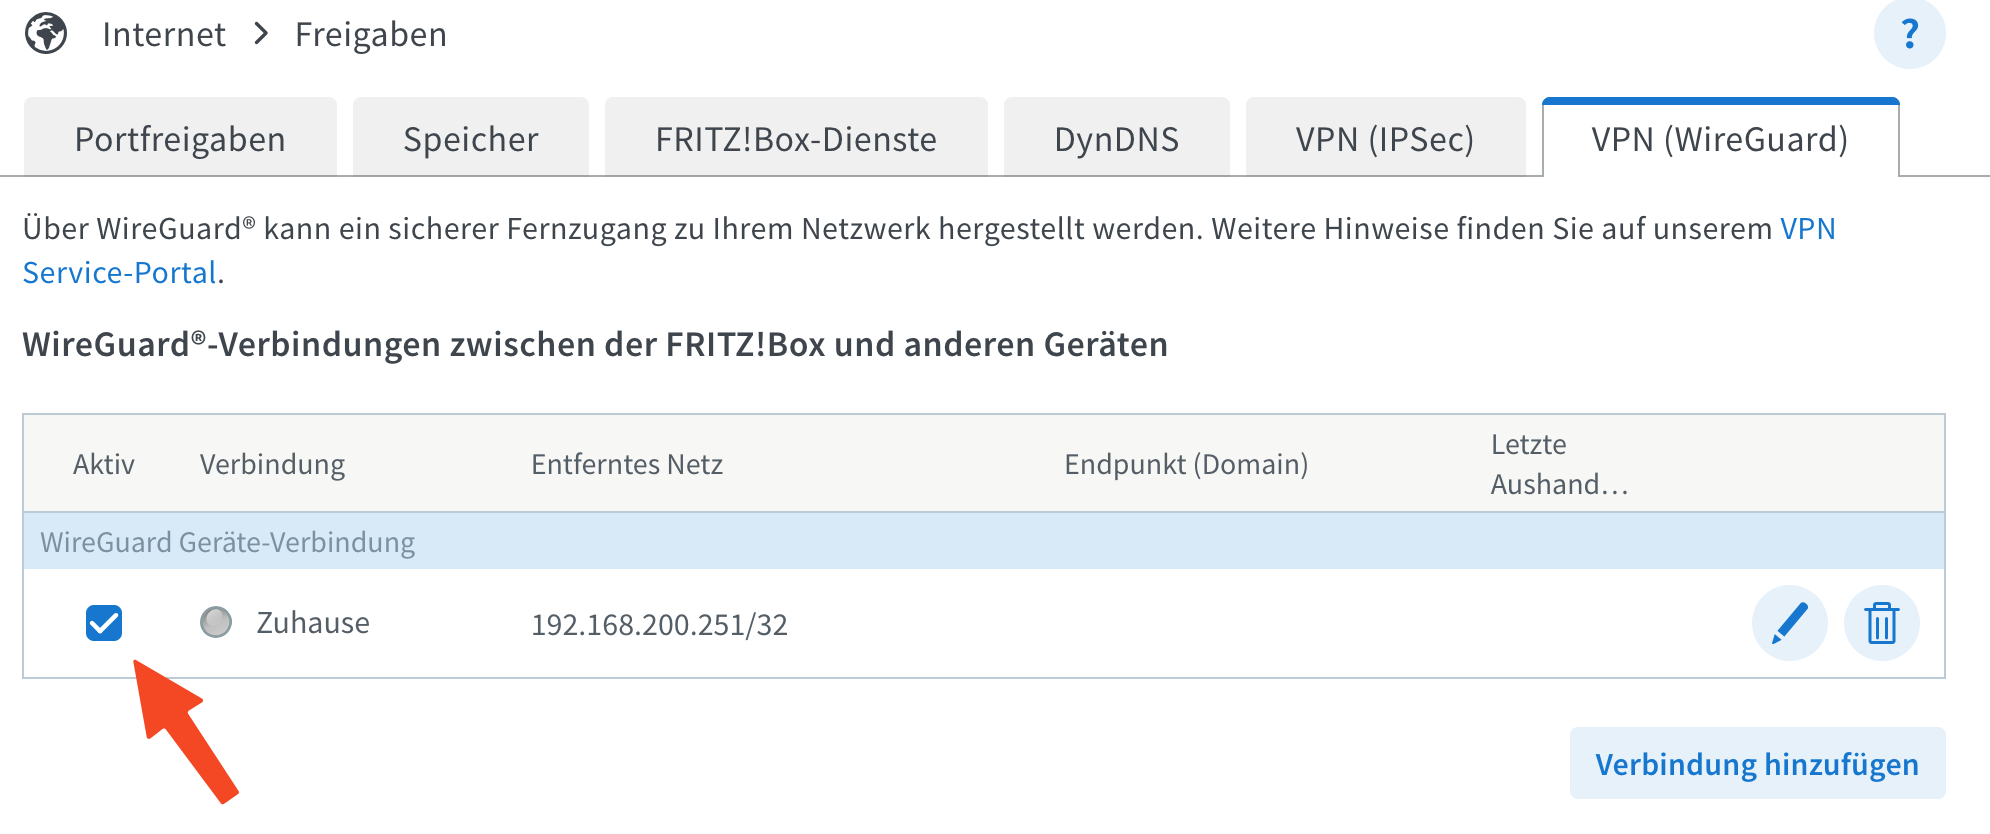Click the Entferntes Netz column header
The width and height of the screenshot is (1990, 834).
tap(626, 464)
